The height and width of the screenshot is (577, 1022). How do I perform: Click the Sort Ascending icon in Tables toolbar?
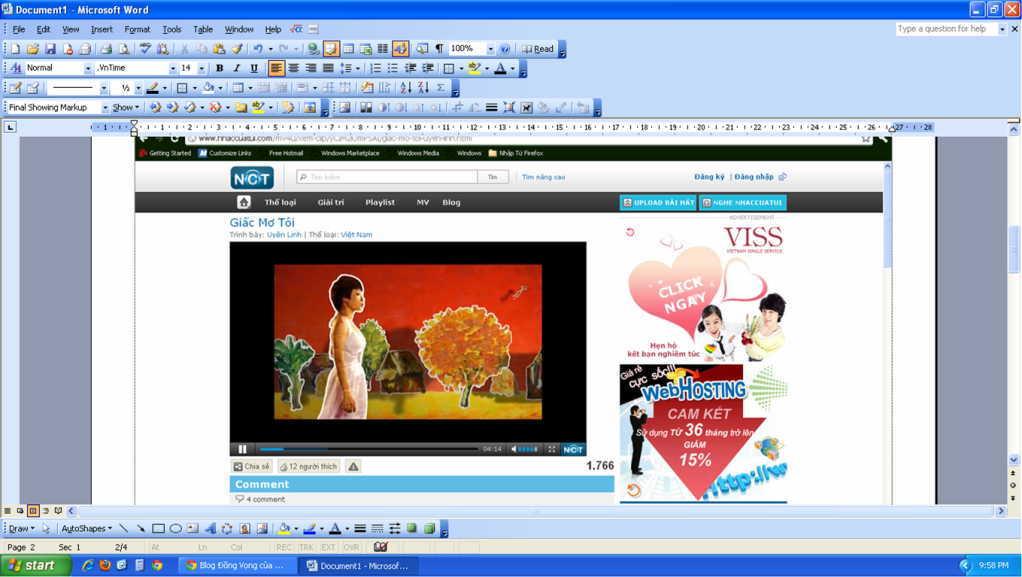pos(405,88)
